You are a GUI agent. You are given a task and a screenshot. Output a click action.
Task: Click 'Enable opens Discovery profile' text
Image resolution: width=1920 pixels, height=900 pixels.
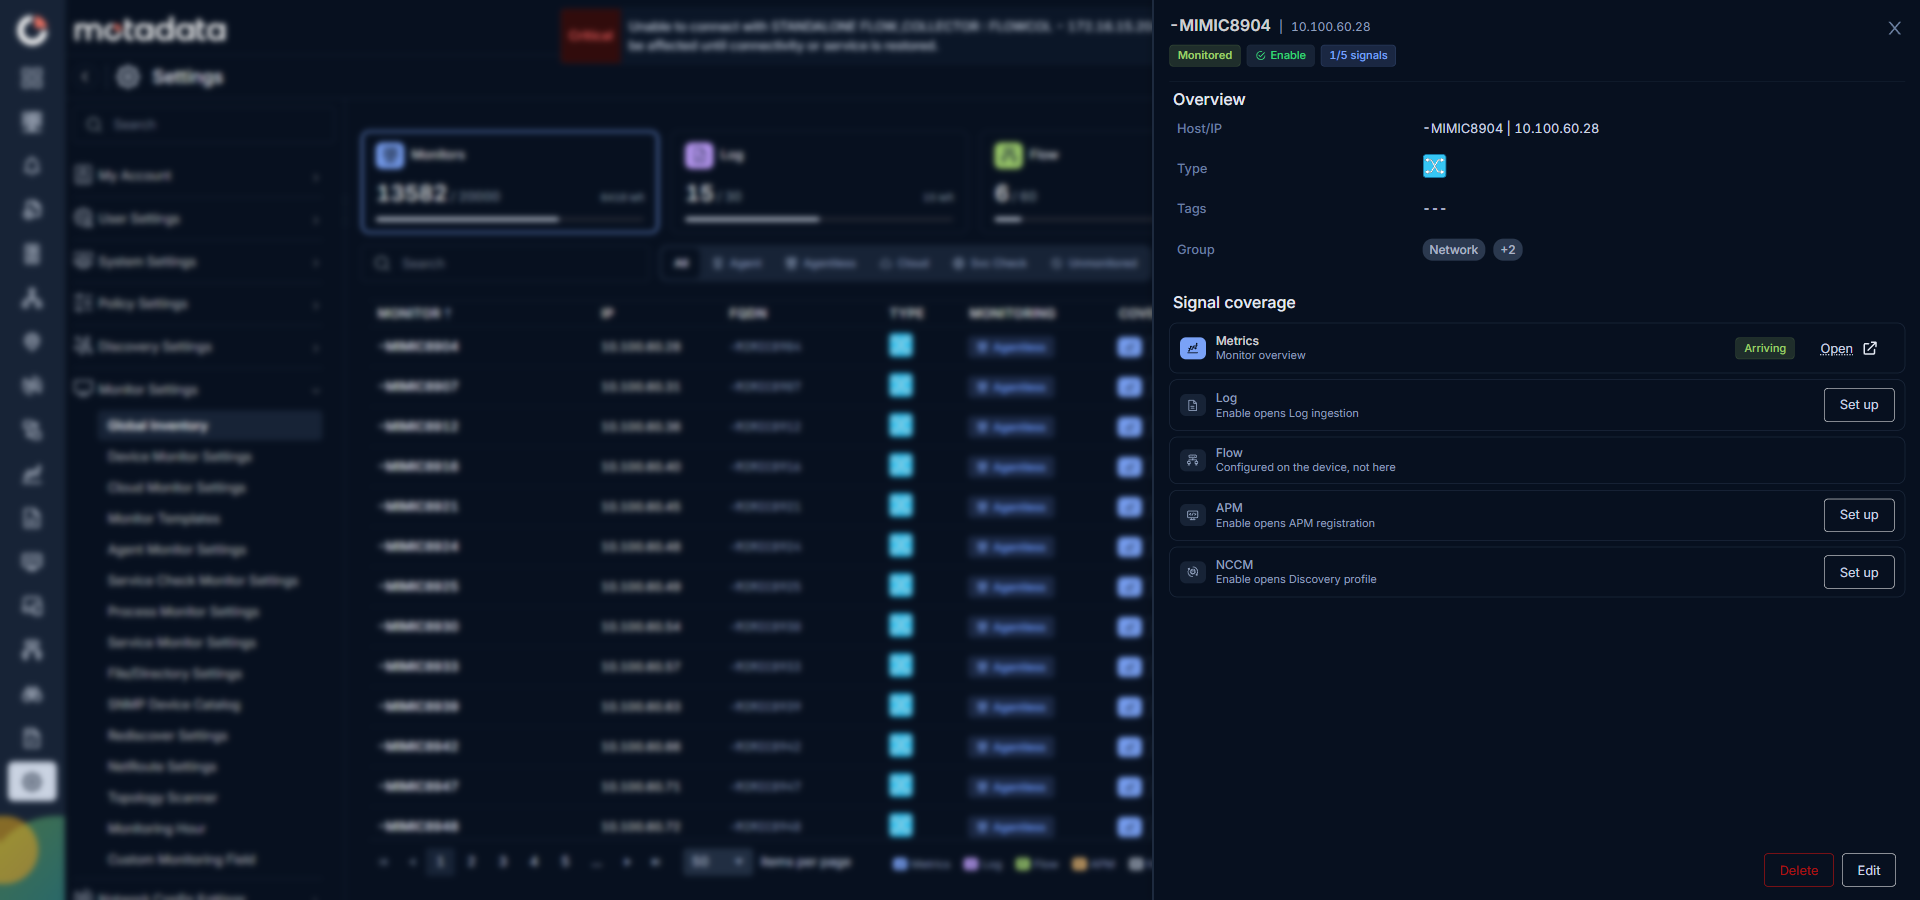[x=1296, y=579]
